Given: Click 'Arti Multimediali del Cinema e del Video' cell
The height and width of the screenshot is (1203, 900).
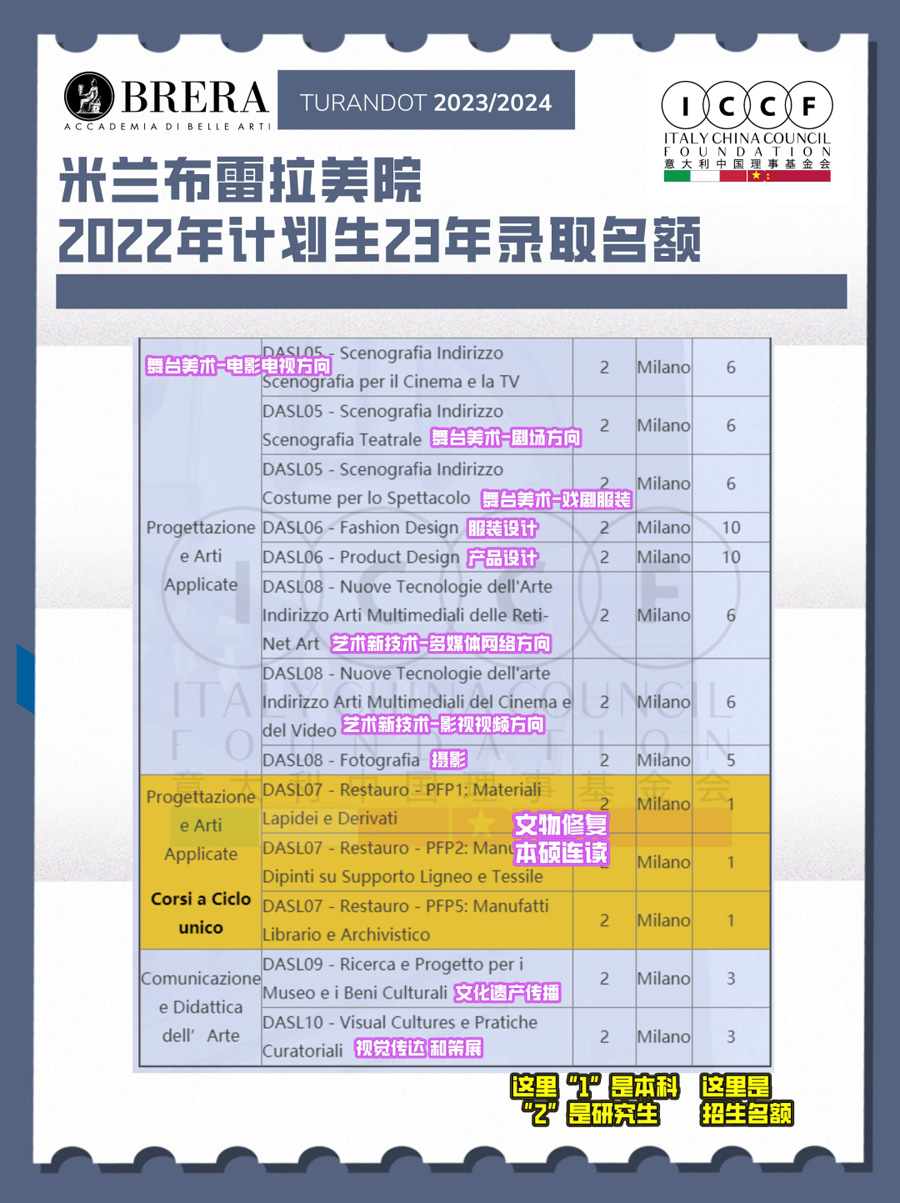Looking at the screenshot, I should coord(417,702).
